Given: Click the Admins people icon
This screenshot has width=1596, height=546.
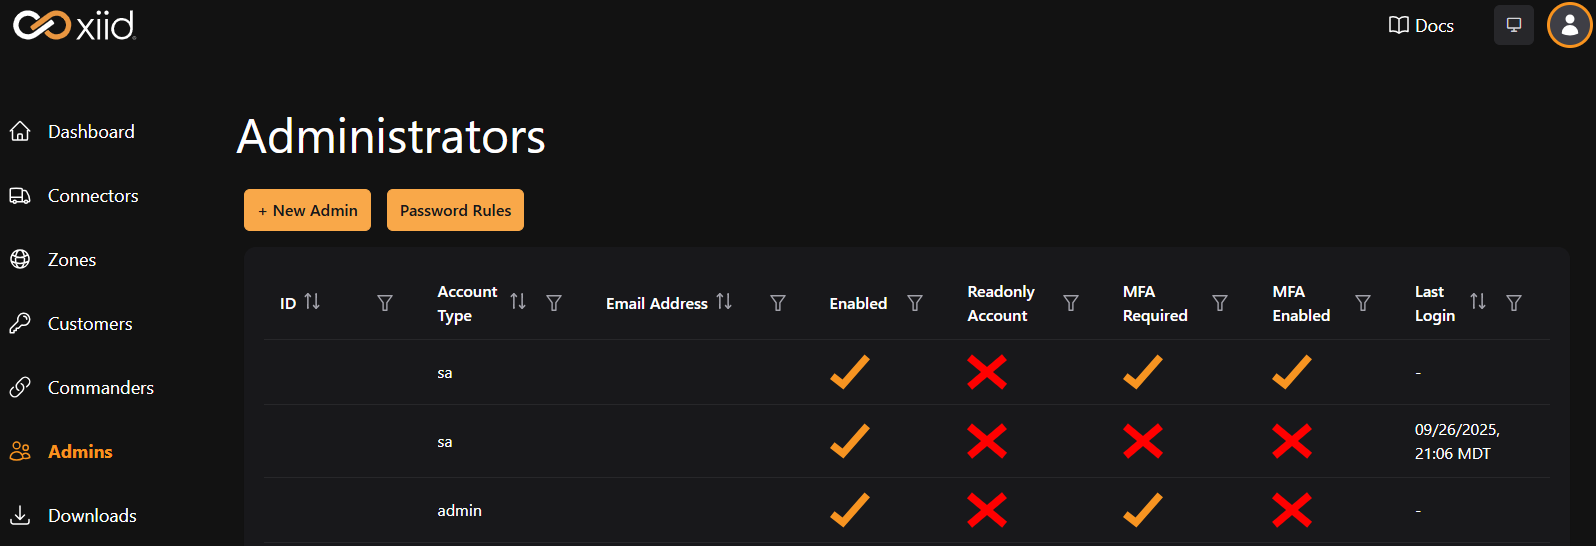Looking at the screenshot, I should (x=20, y=452).
